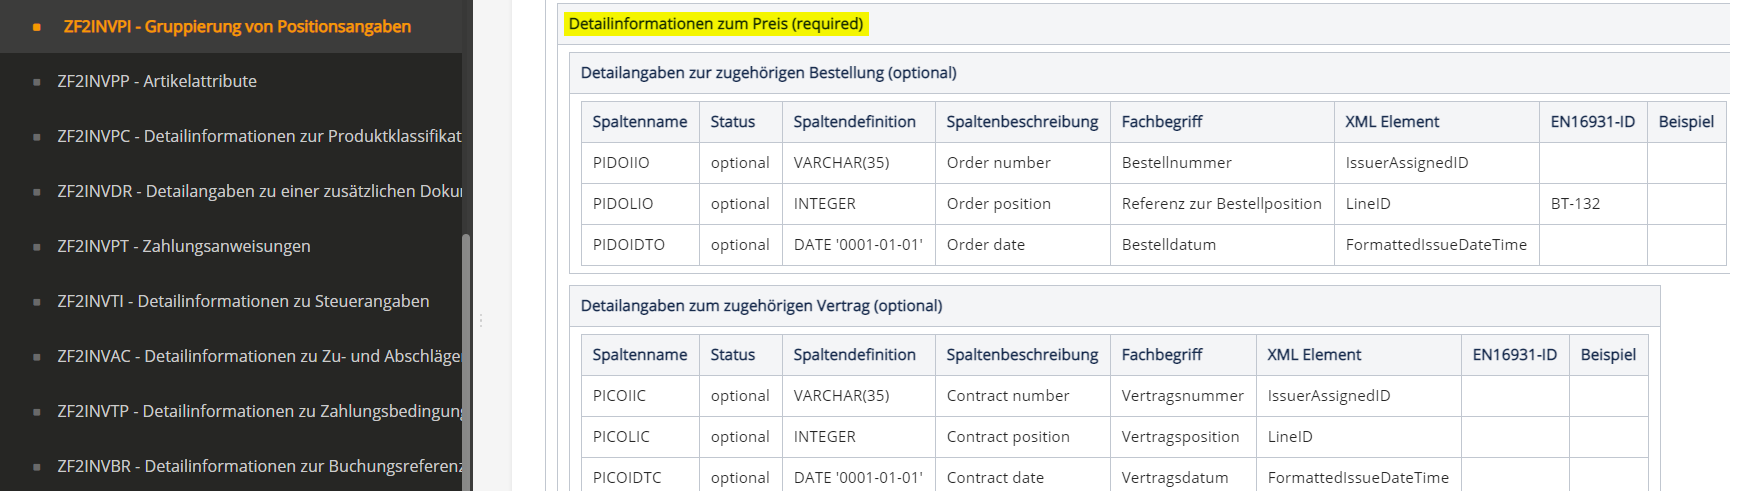The image size is (1742, 491).
Task: Click bullet icon beside ZF2INVPP entry
Action: click(x=37, y=82)
